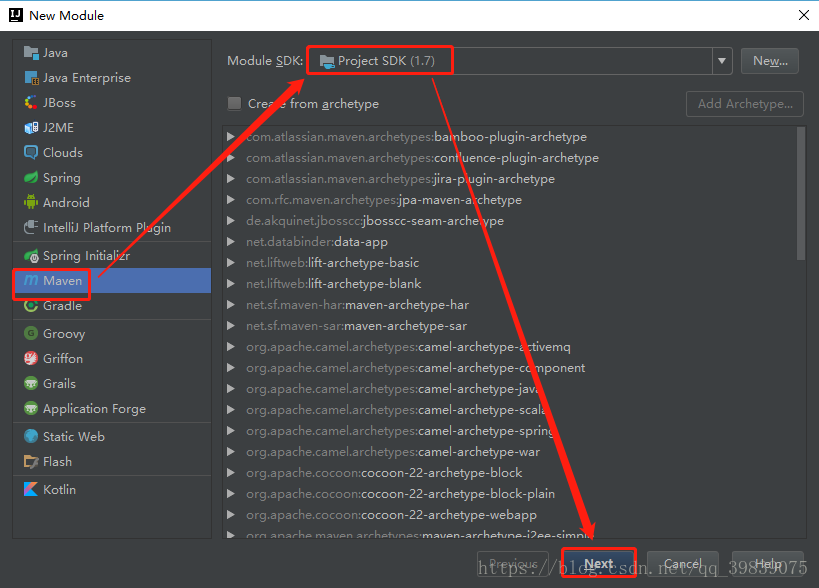Screen dimensions: 819x588
Task: Select Static Web label
Action: click(74, 437)
